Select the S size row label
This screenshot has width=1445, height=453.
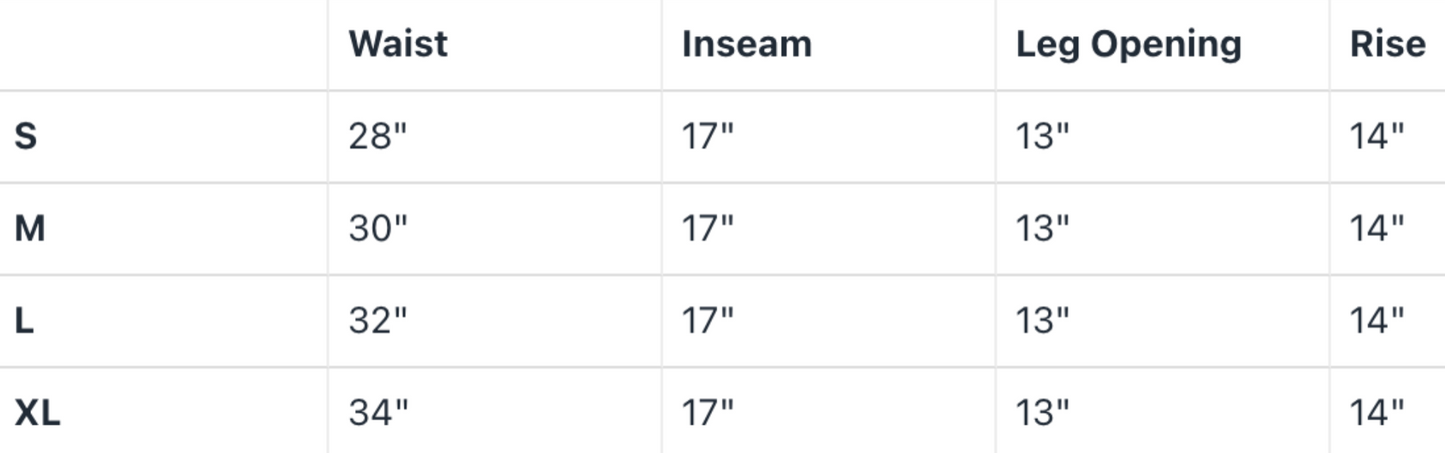click(x=26, y=136)
